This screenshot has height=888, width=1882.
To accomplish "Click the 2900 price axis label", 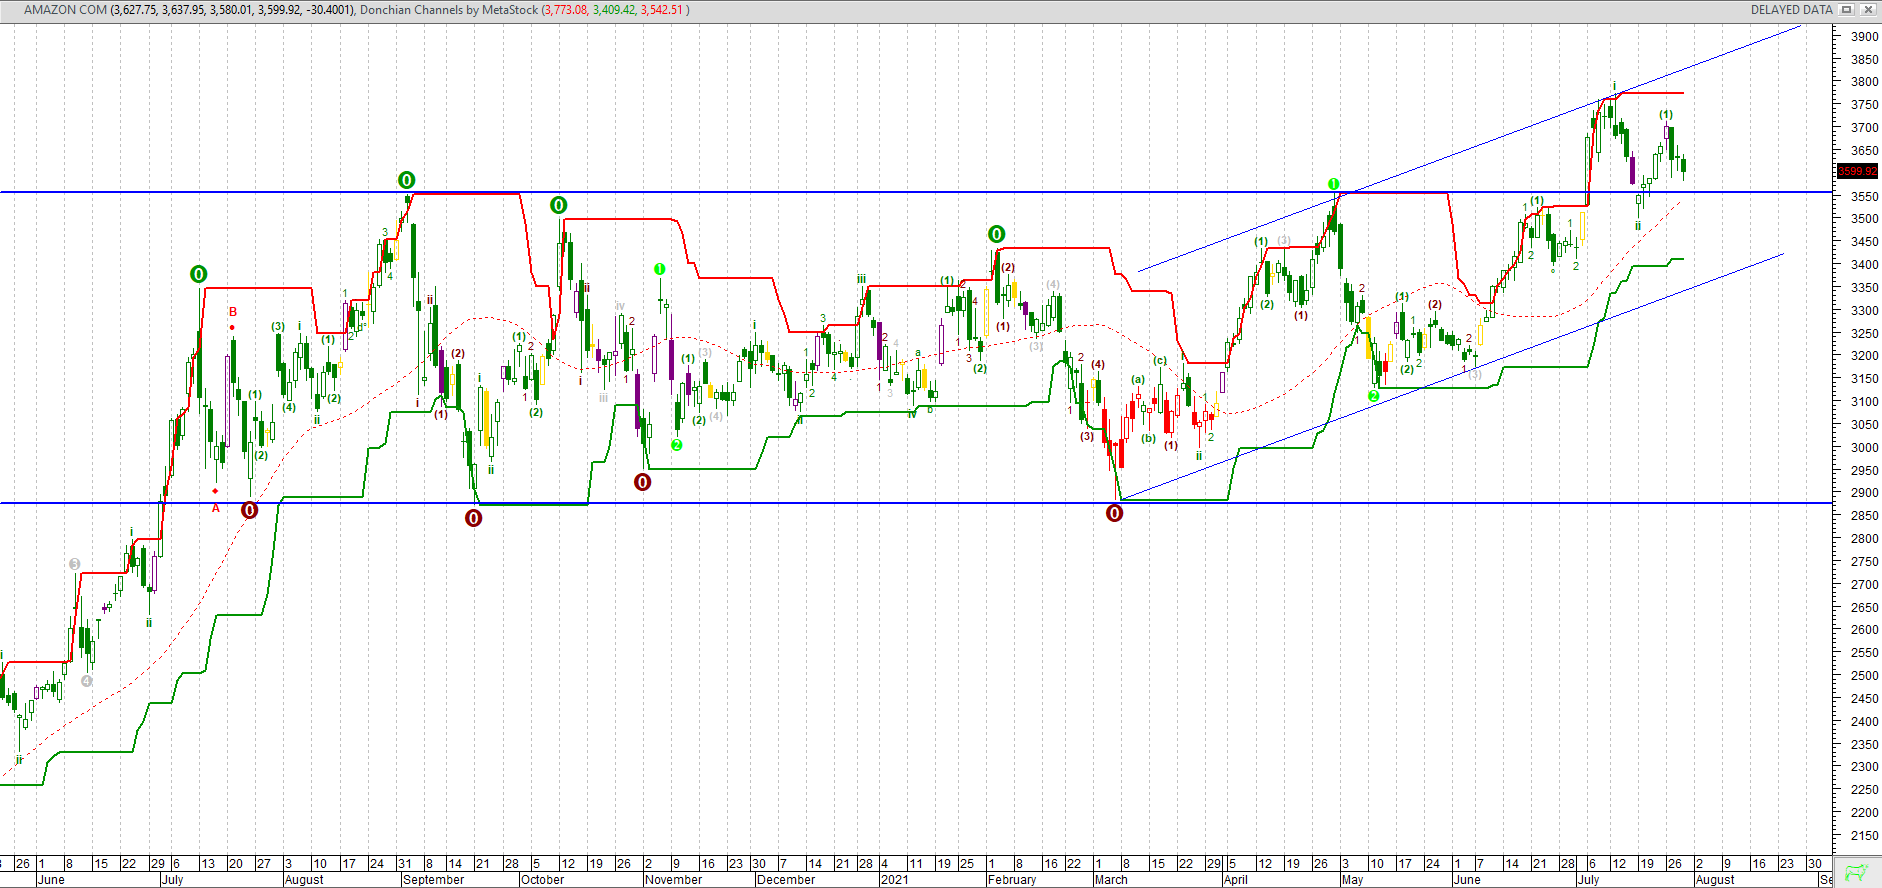I will coord(1864,493).
